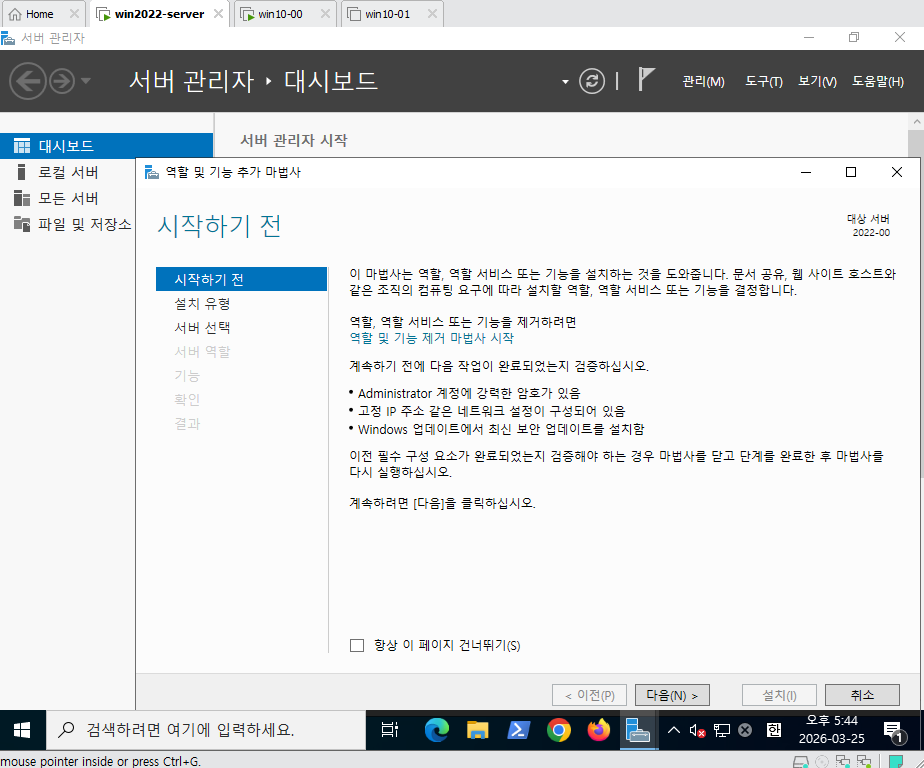
Task: Click the Server Manager title bar icon
Action: coord(8,38)
